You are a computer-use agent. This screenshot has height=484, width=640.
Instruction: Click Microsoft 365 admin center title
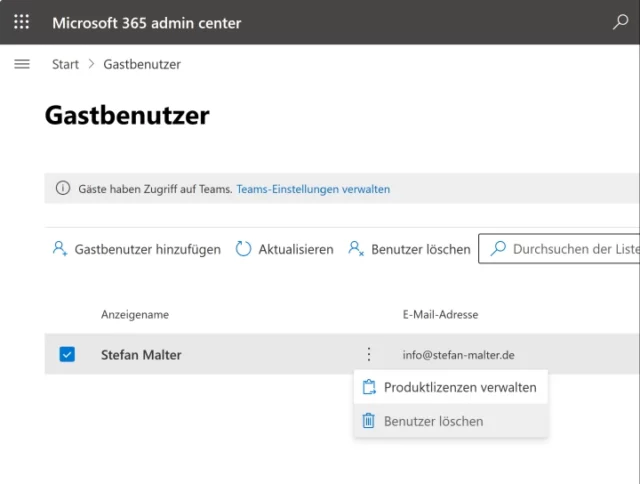click(147, 23)
